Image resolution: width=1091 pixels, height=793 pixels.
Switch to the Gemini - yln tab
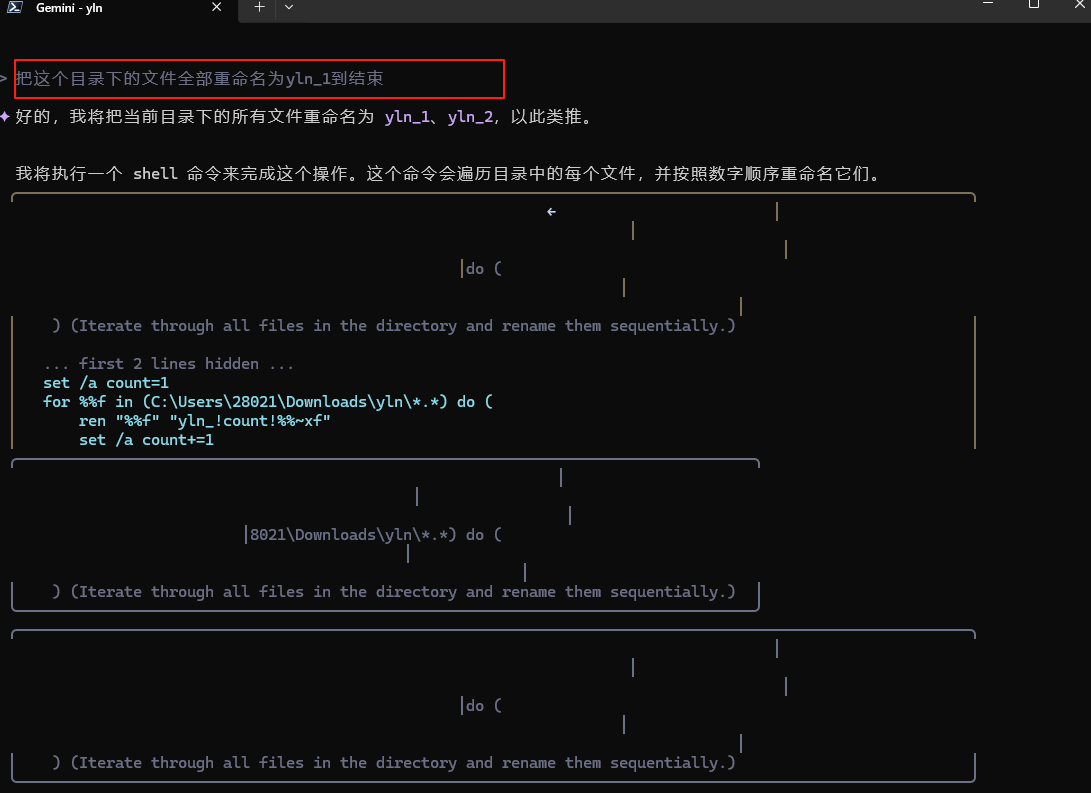pos(110,8)
